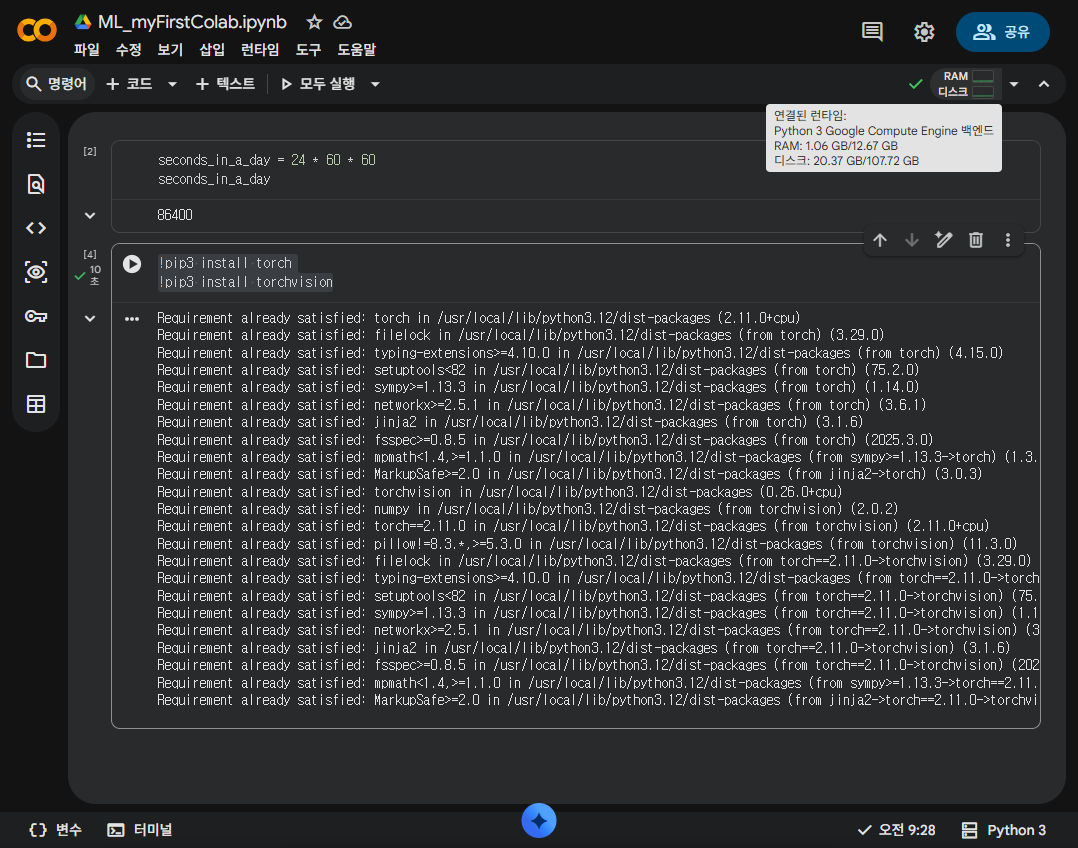
Task: Open the 도움말 menu
Action: 357,50
